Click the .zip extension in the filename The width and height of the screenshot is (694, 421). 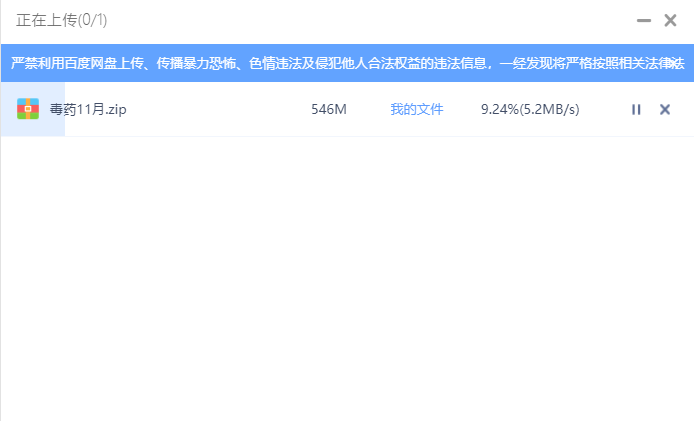114,109
